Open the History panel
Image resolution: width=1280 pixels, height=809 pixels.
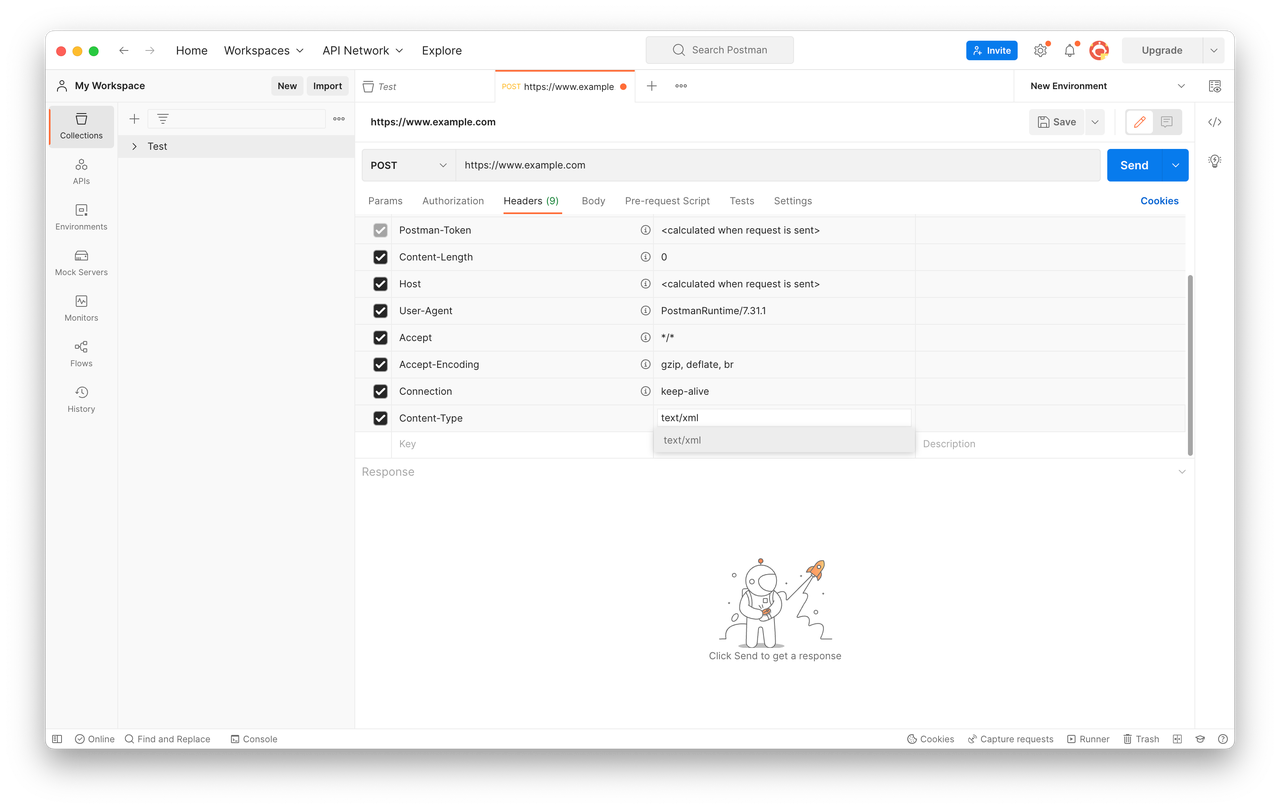click(80, 399)
